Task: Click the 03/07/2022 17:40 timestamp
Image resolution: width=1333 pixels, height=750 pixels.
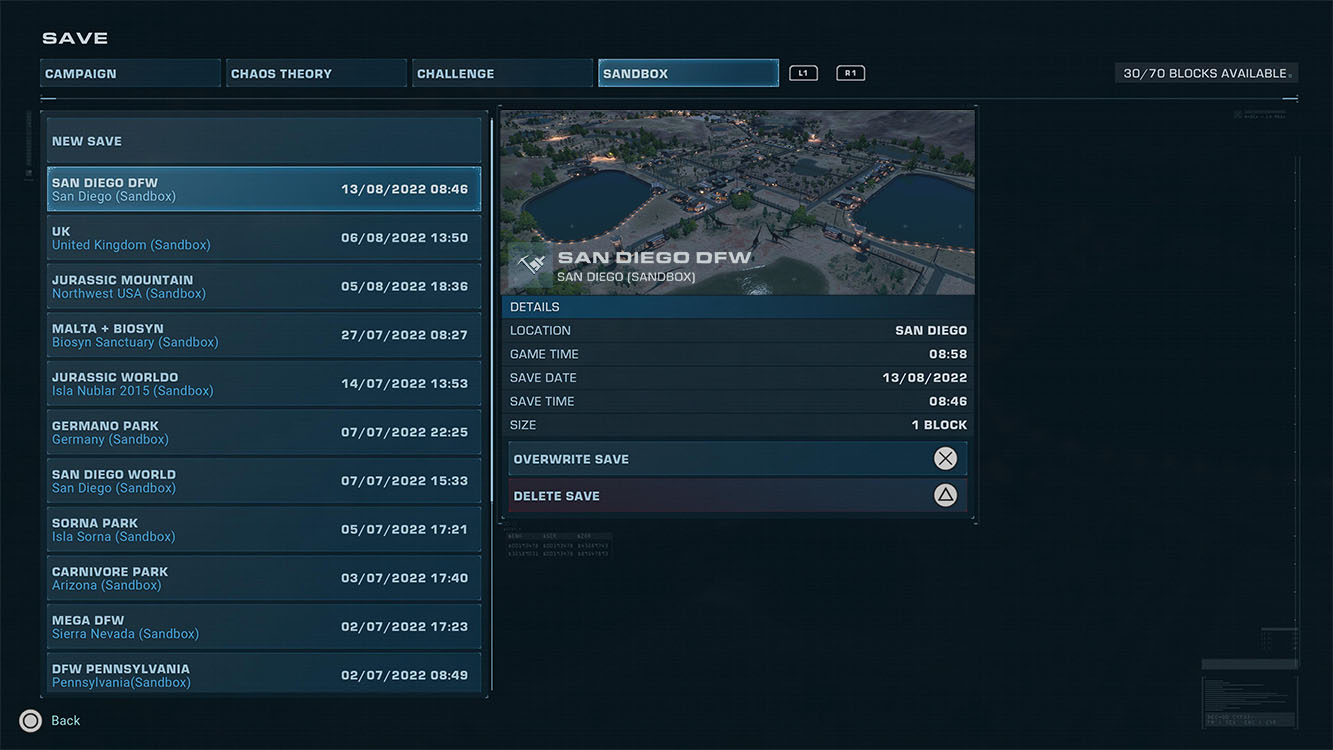Action: 404,578
